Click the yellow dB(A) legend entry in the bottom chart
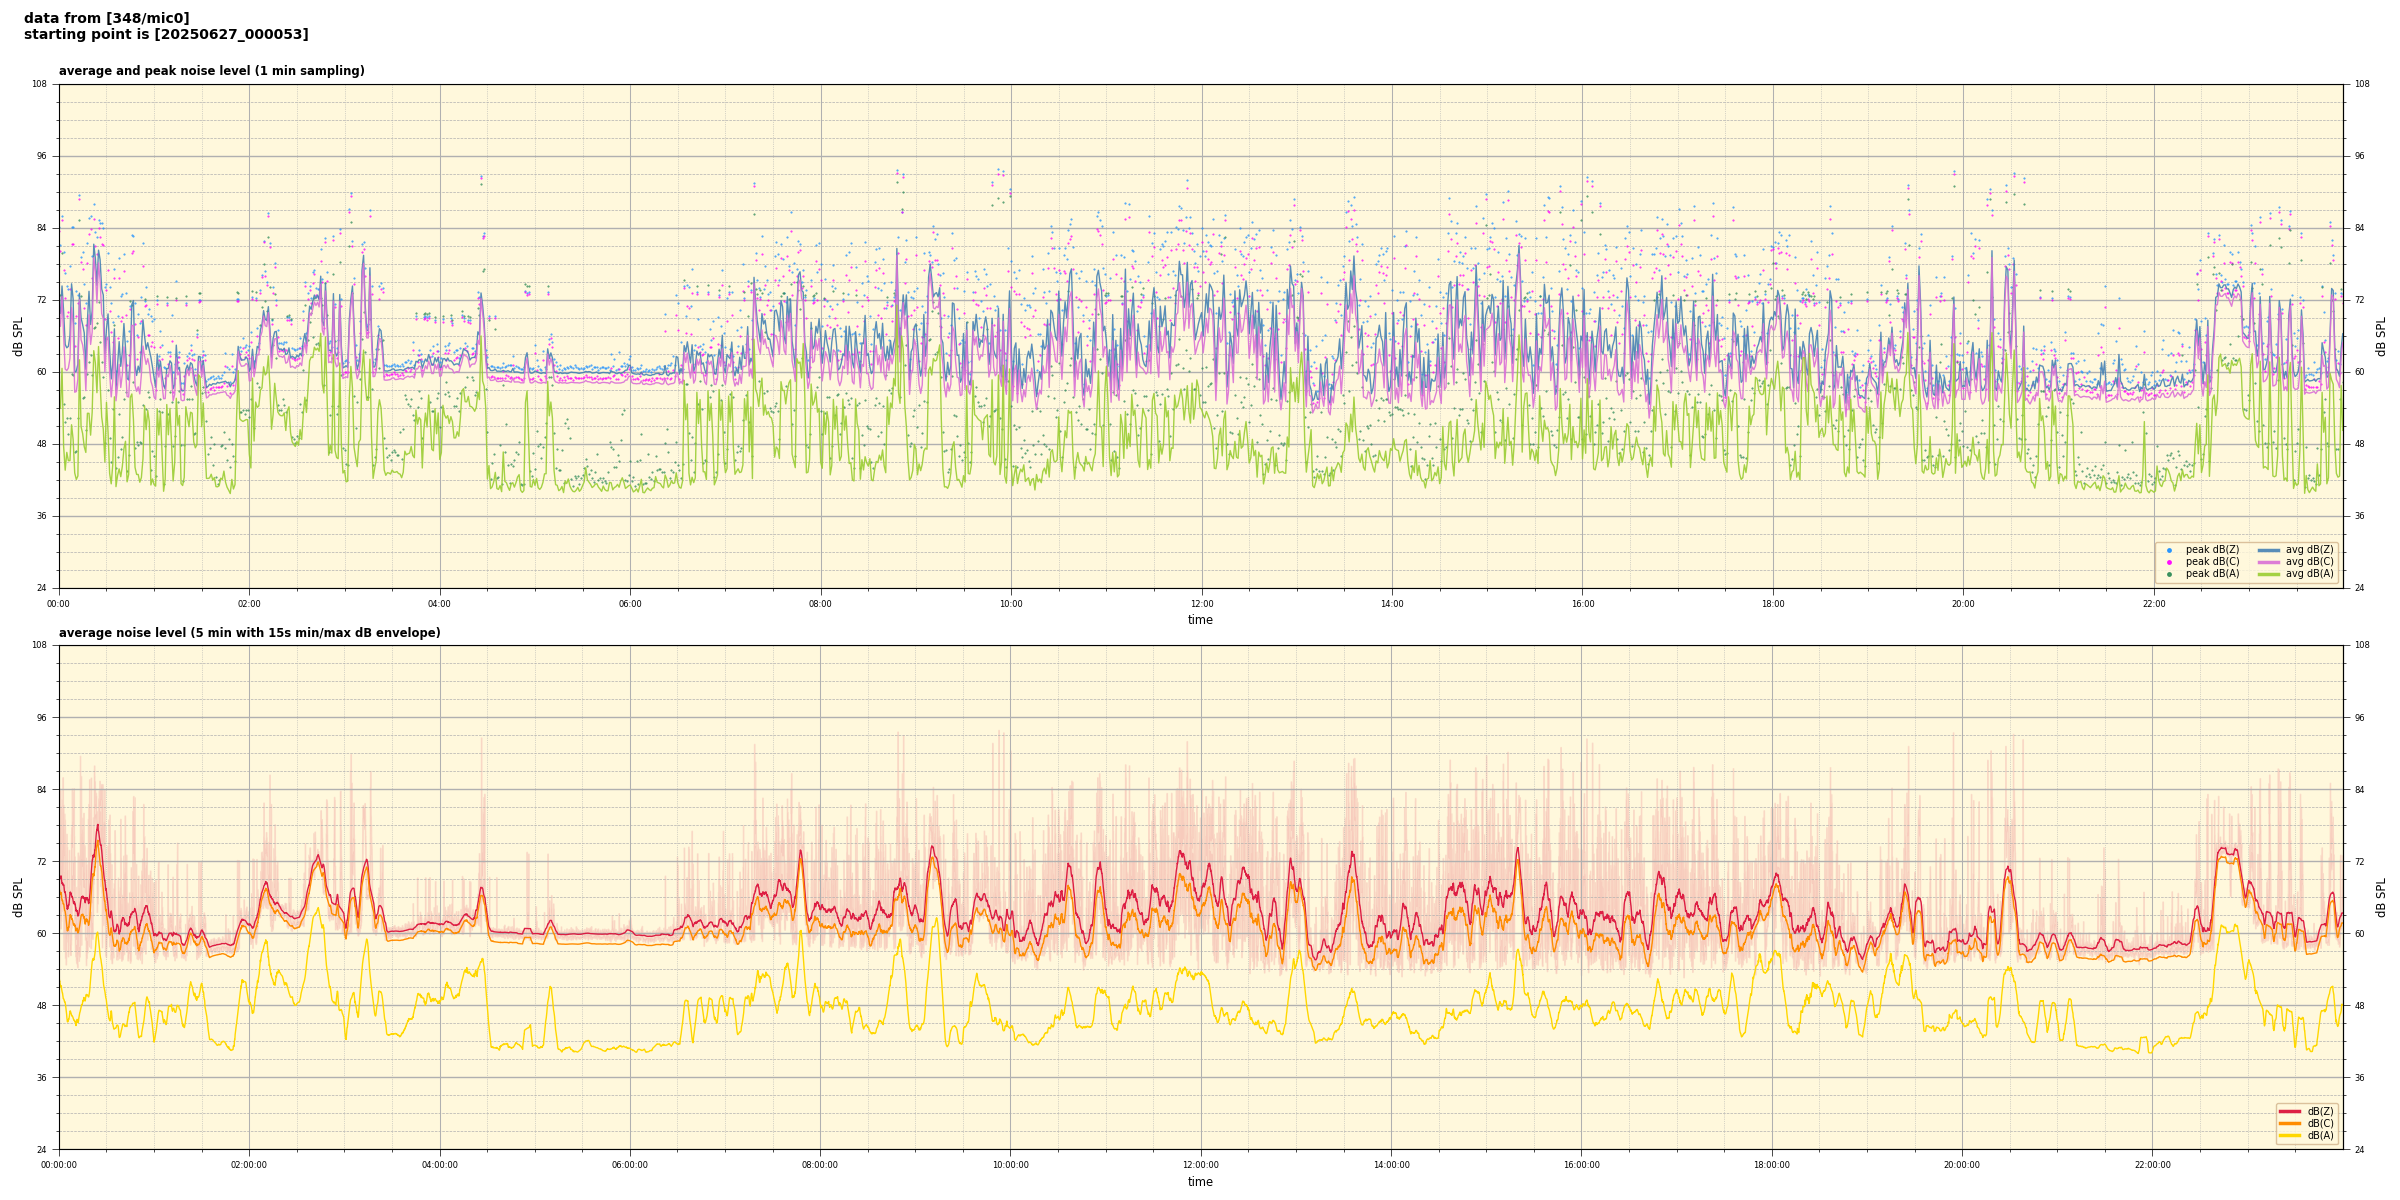Screen dimensions: 2400x1200 2290,1135
